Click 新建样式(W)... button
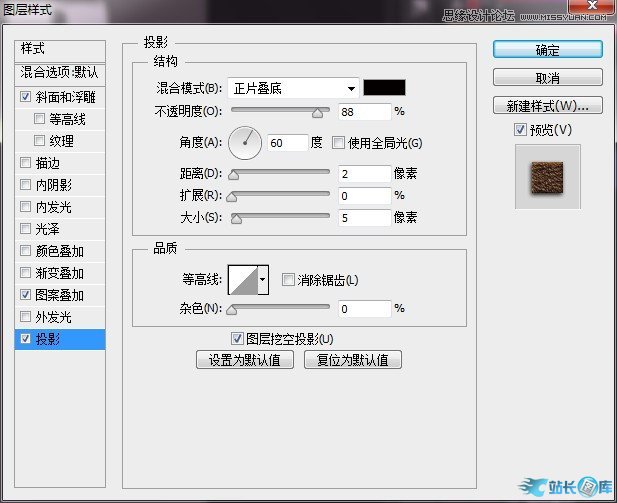The image size is (617, 503). (x=547, y=105)
